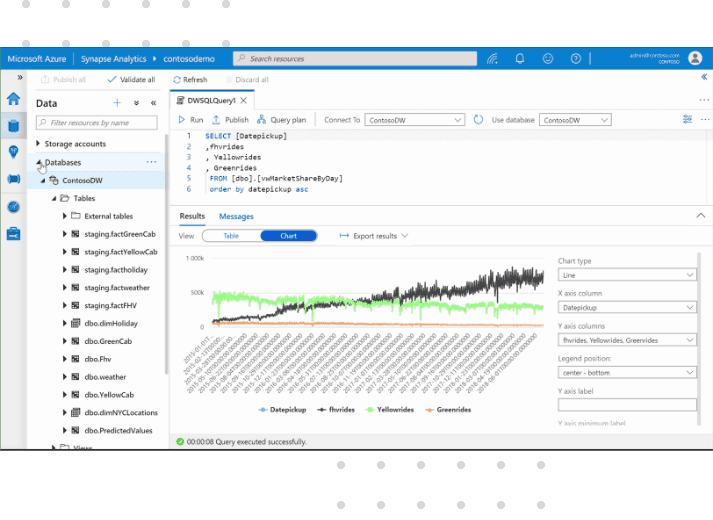The height and width of the screenshot is (520, 713).
Task: Open tab strip more options ellipsis
Action: 704,100
